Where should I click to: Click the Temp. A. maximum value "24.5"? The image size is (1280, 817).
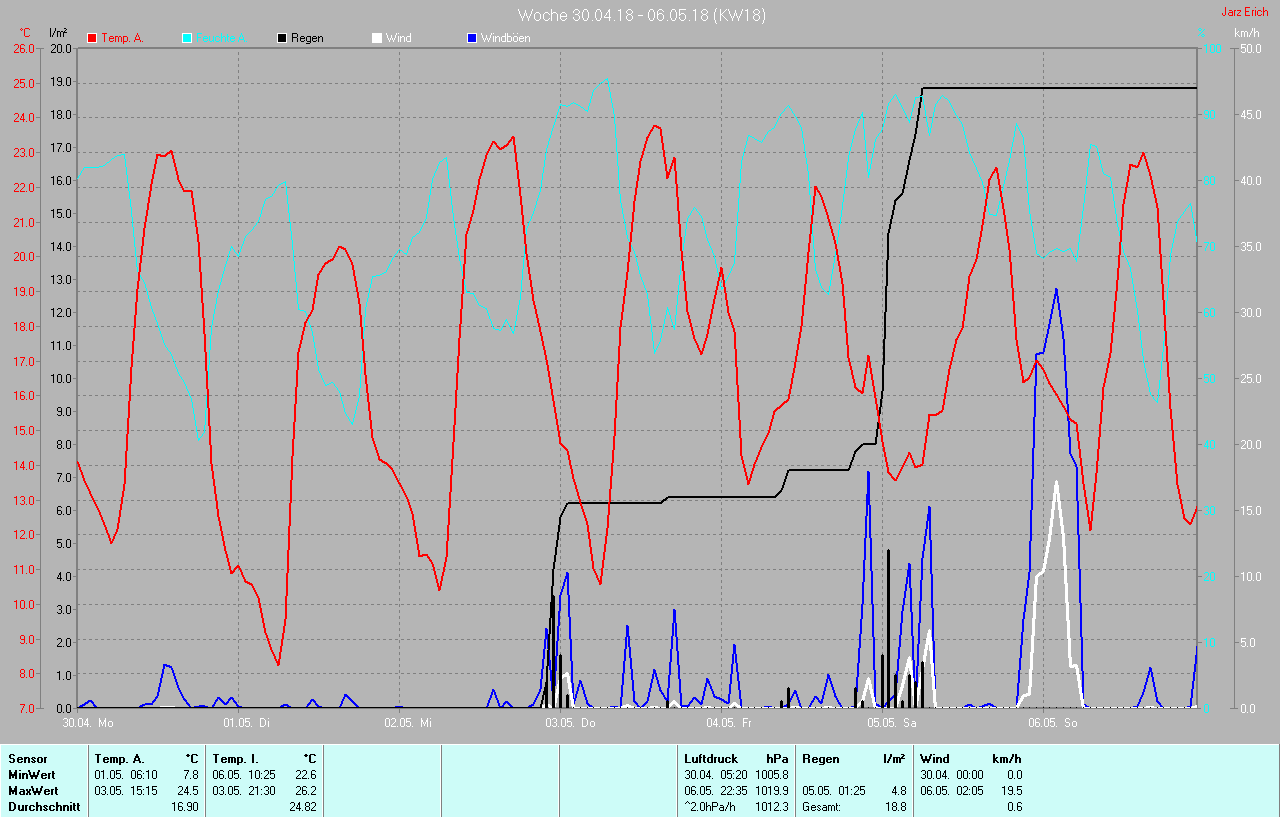(x=187, y=791)
